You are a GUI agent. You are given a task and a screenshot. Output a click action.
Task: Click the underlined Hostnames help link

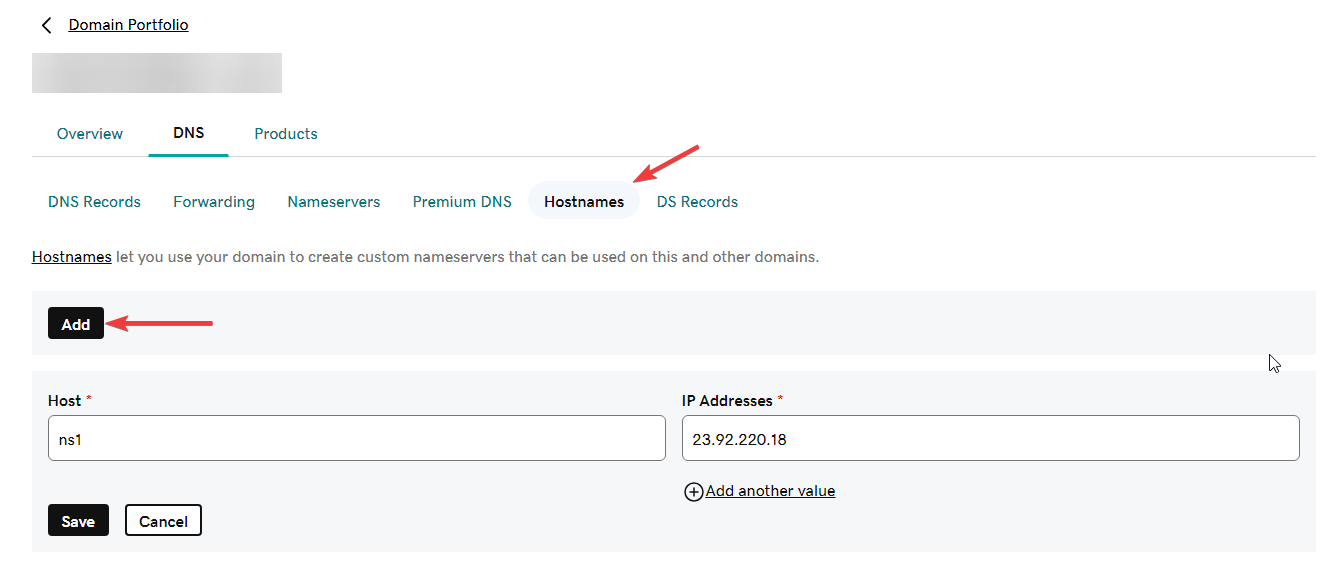point(72,257)
